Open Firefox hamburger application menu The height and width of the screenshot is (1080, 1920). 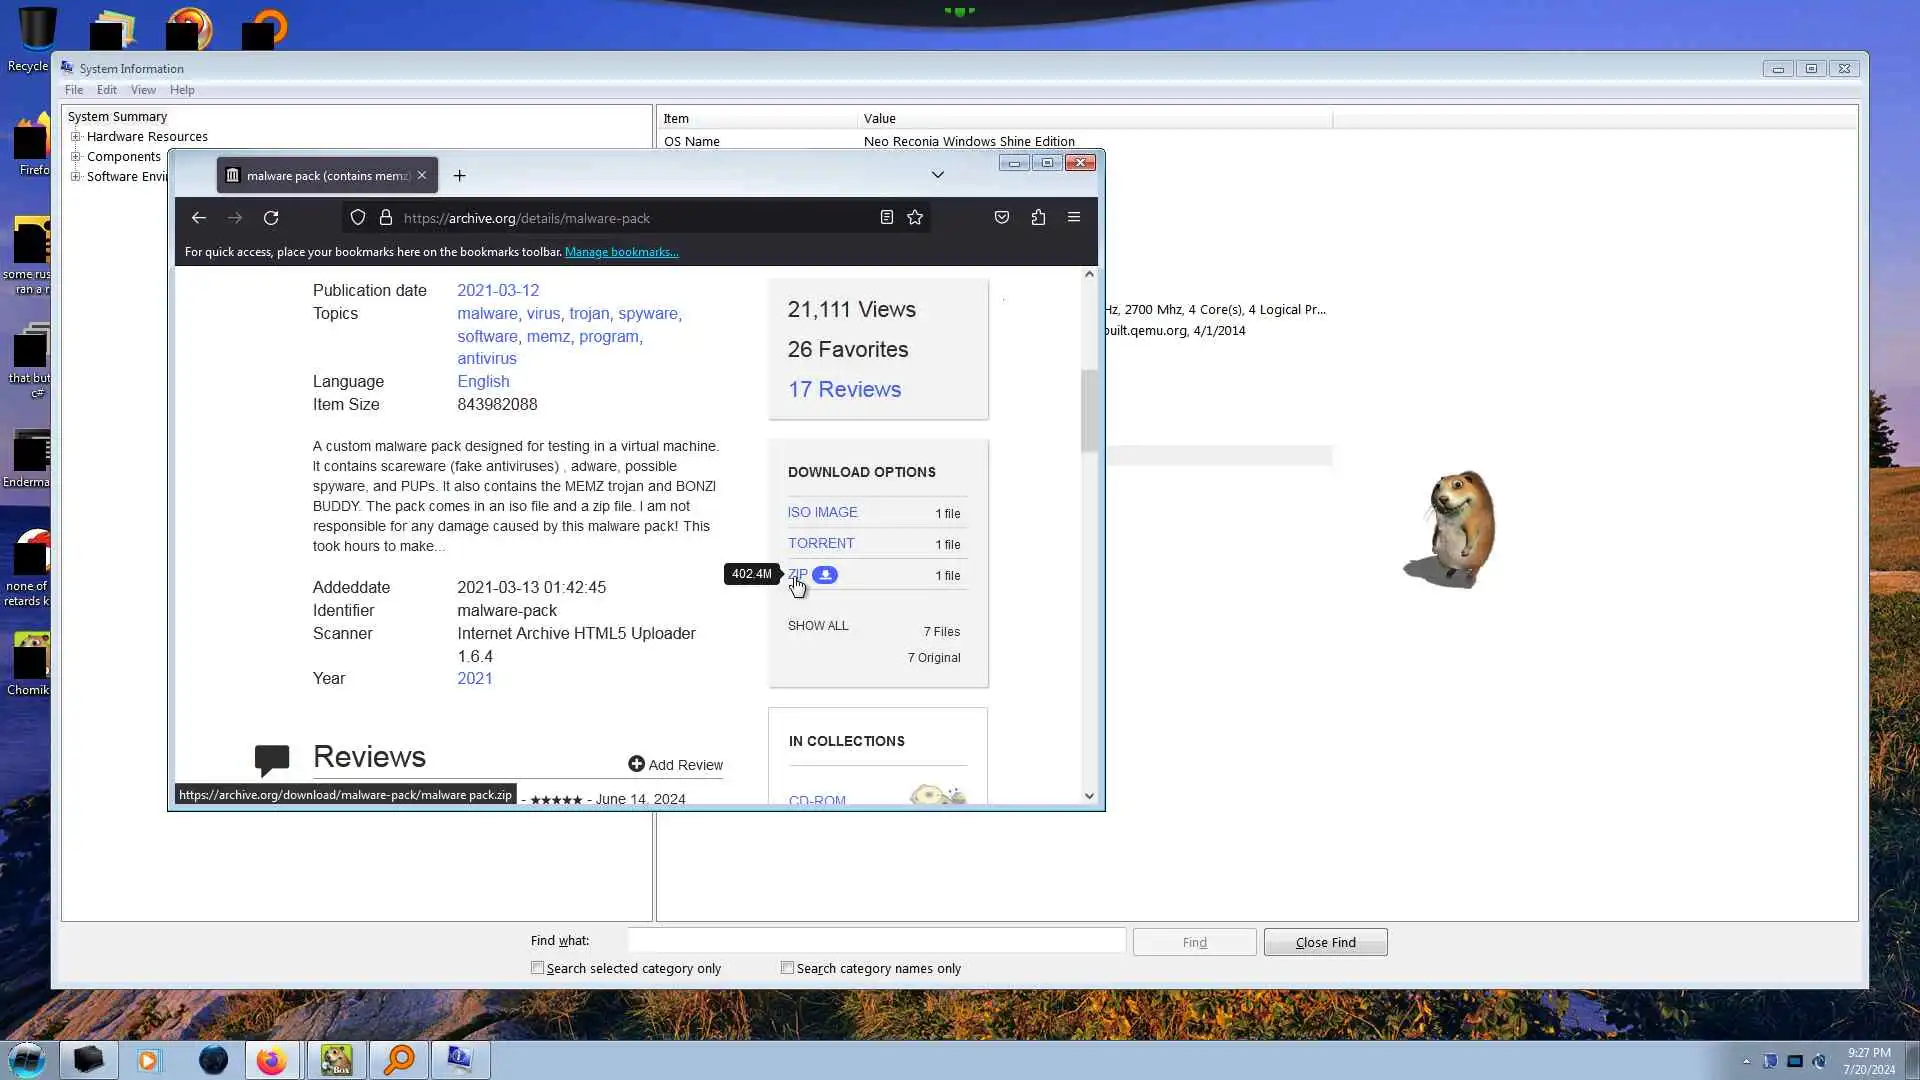coord(1074,217)
